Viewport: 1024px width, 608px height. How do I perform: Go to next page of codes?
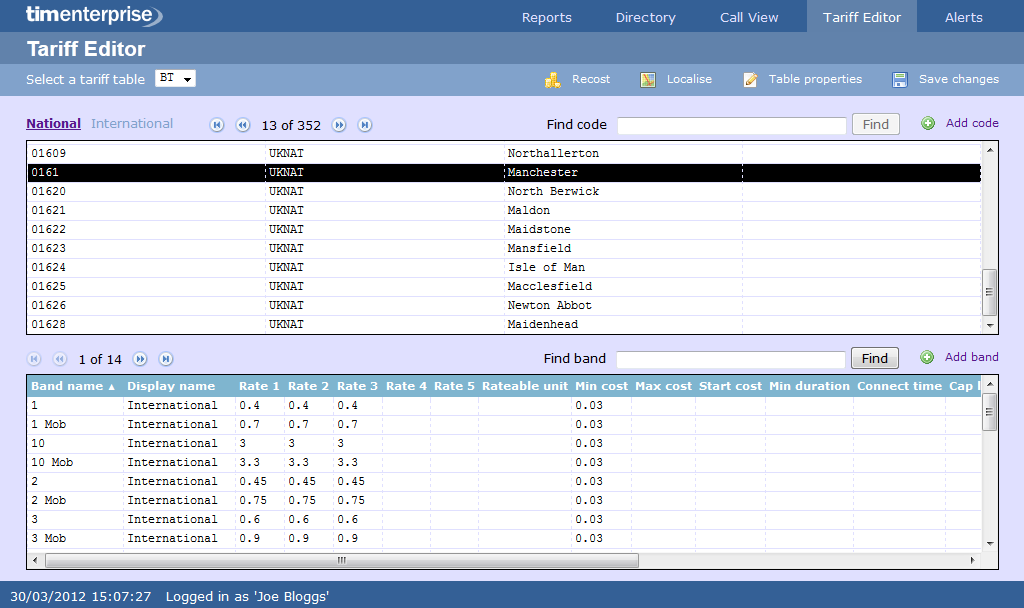point(339,125)
